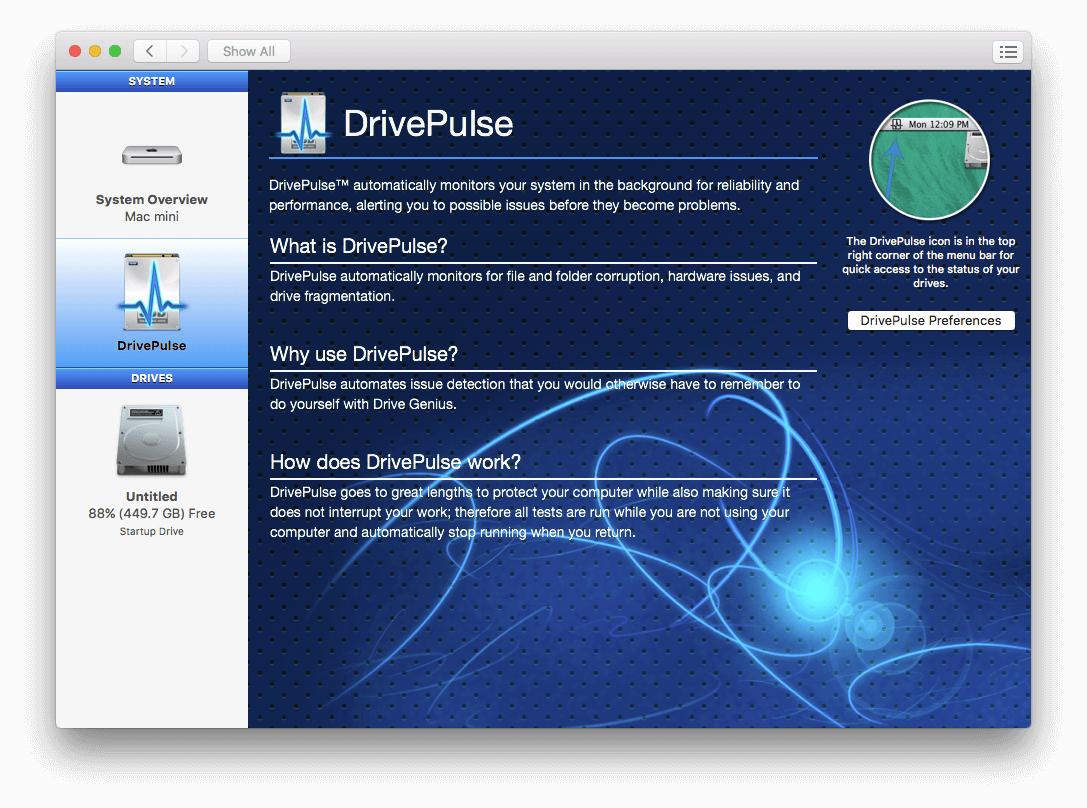Click the back navigation arrow
Viewport: 1087px width, 808px height.
(149, 50)
